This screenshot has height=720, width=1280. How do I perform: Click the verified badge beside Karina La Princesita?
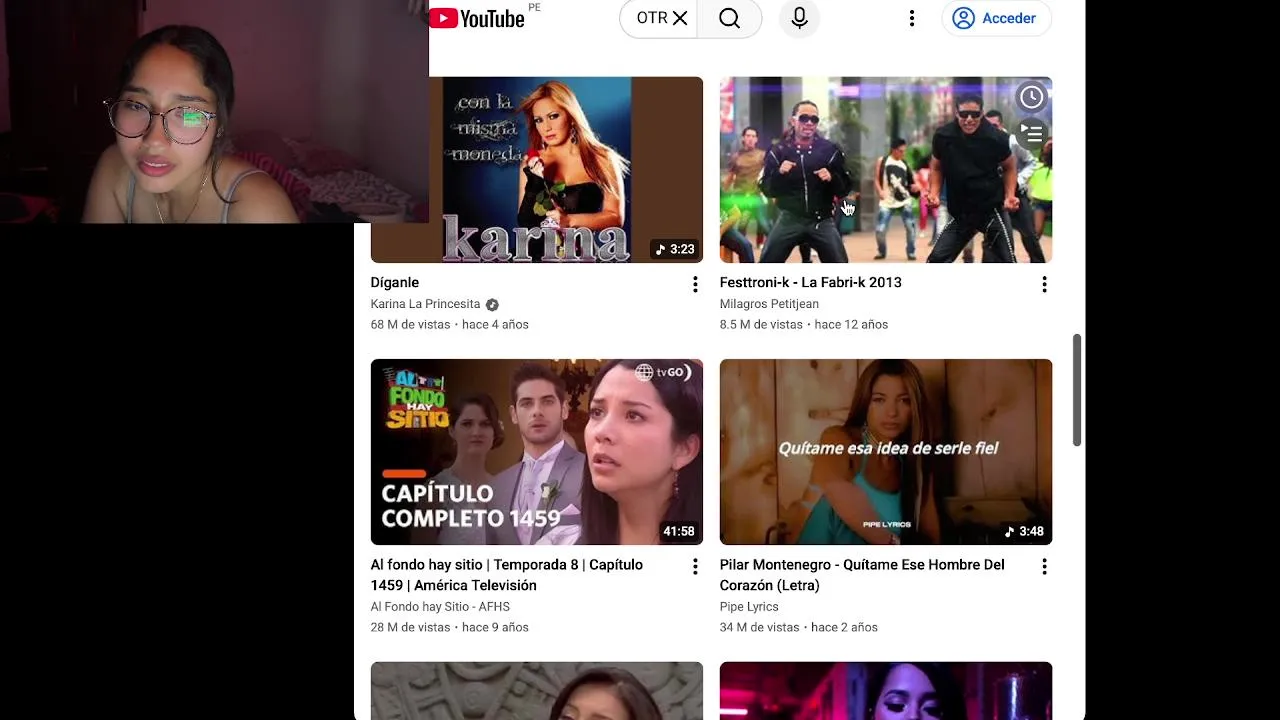pos(492,305)
